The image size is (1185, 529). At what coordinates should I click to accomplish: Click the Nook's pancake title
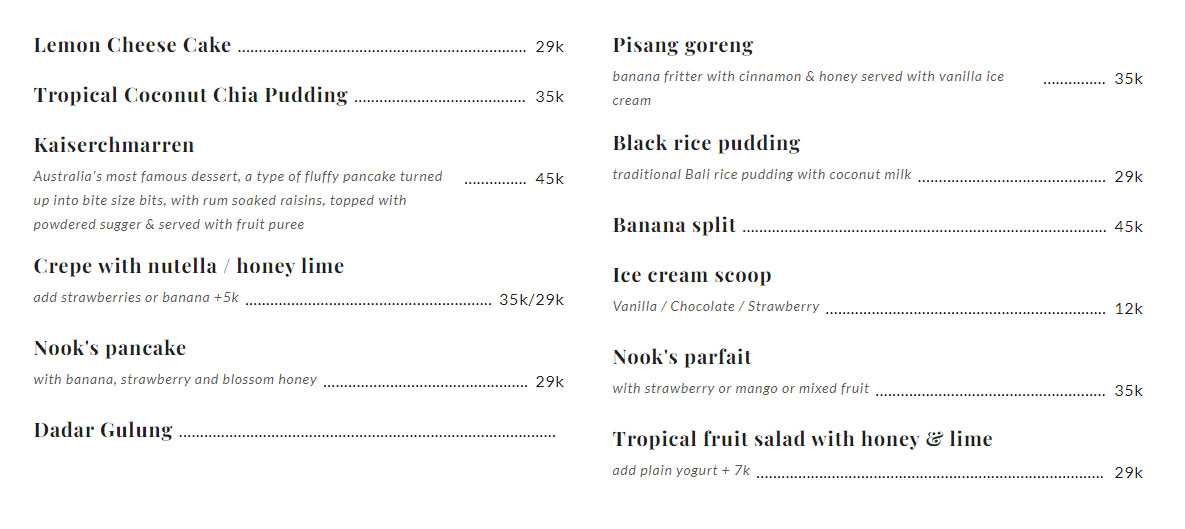(110, 348)
